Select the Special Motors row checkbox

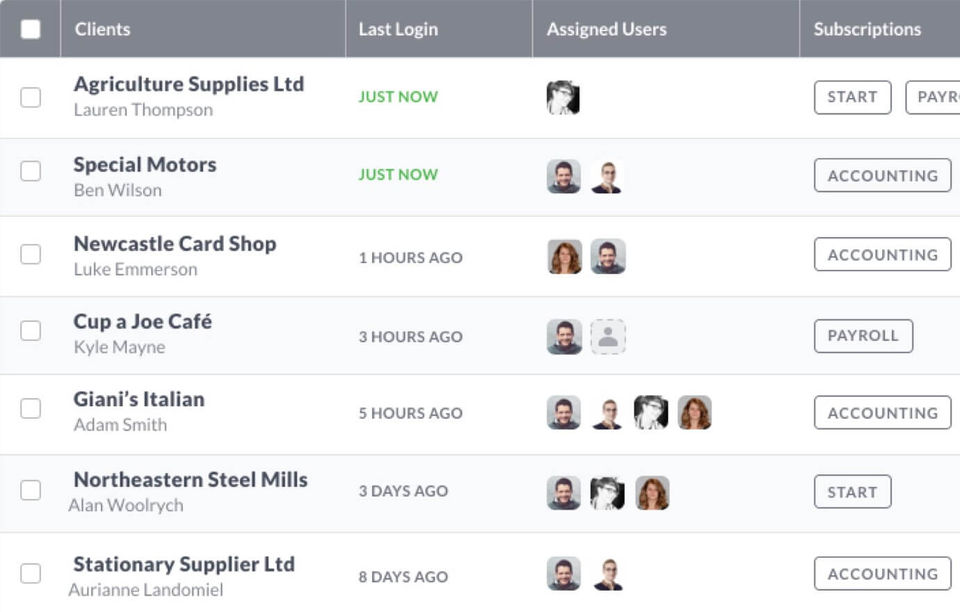click(31, 172)
